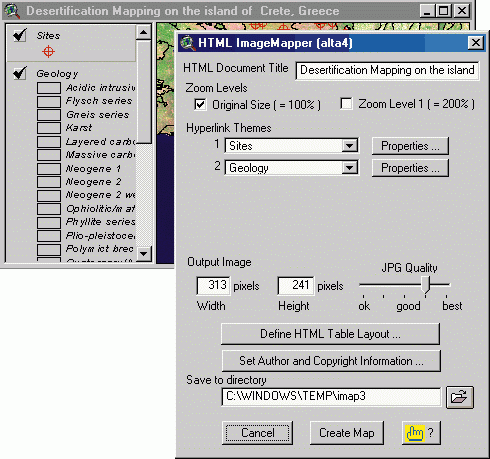Click the JPG Quality slider handle

click(x=425, y=284)
